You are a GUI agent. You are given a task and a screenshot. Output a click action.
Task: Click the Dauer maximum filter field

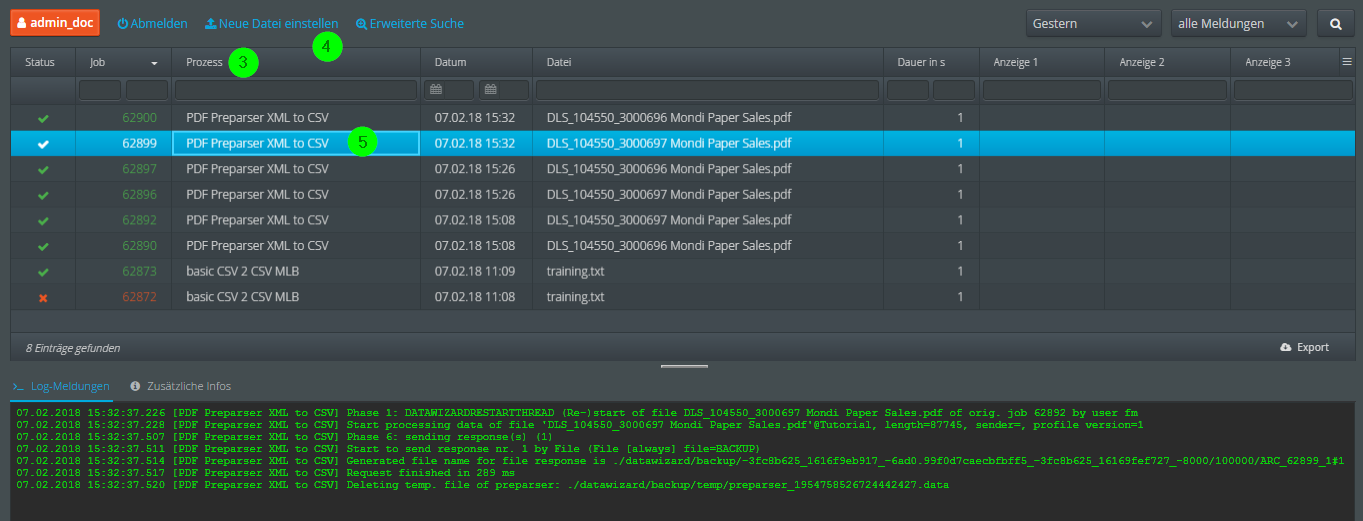click(x=954, y=90)
